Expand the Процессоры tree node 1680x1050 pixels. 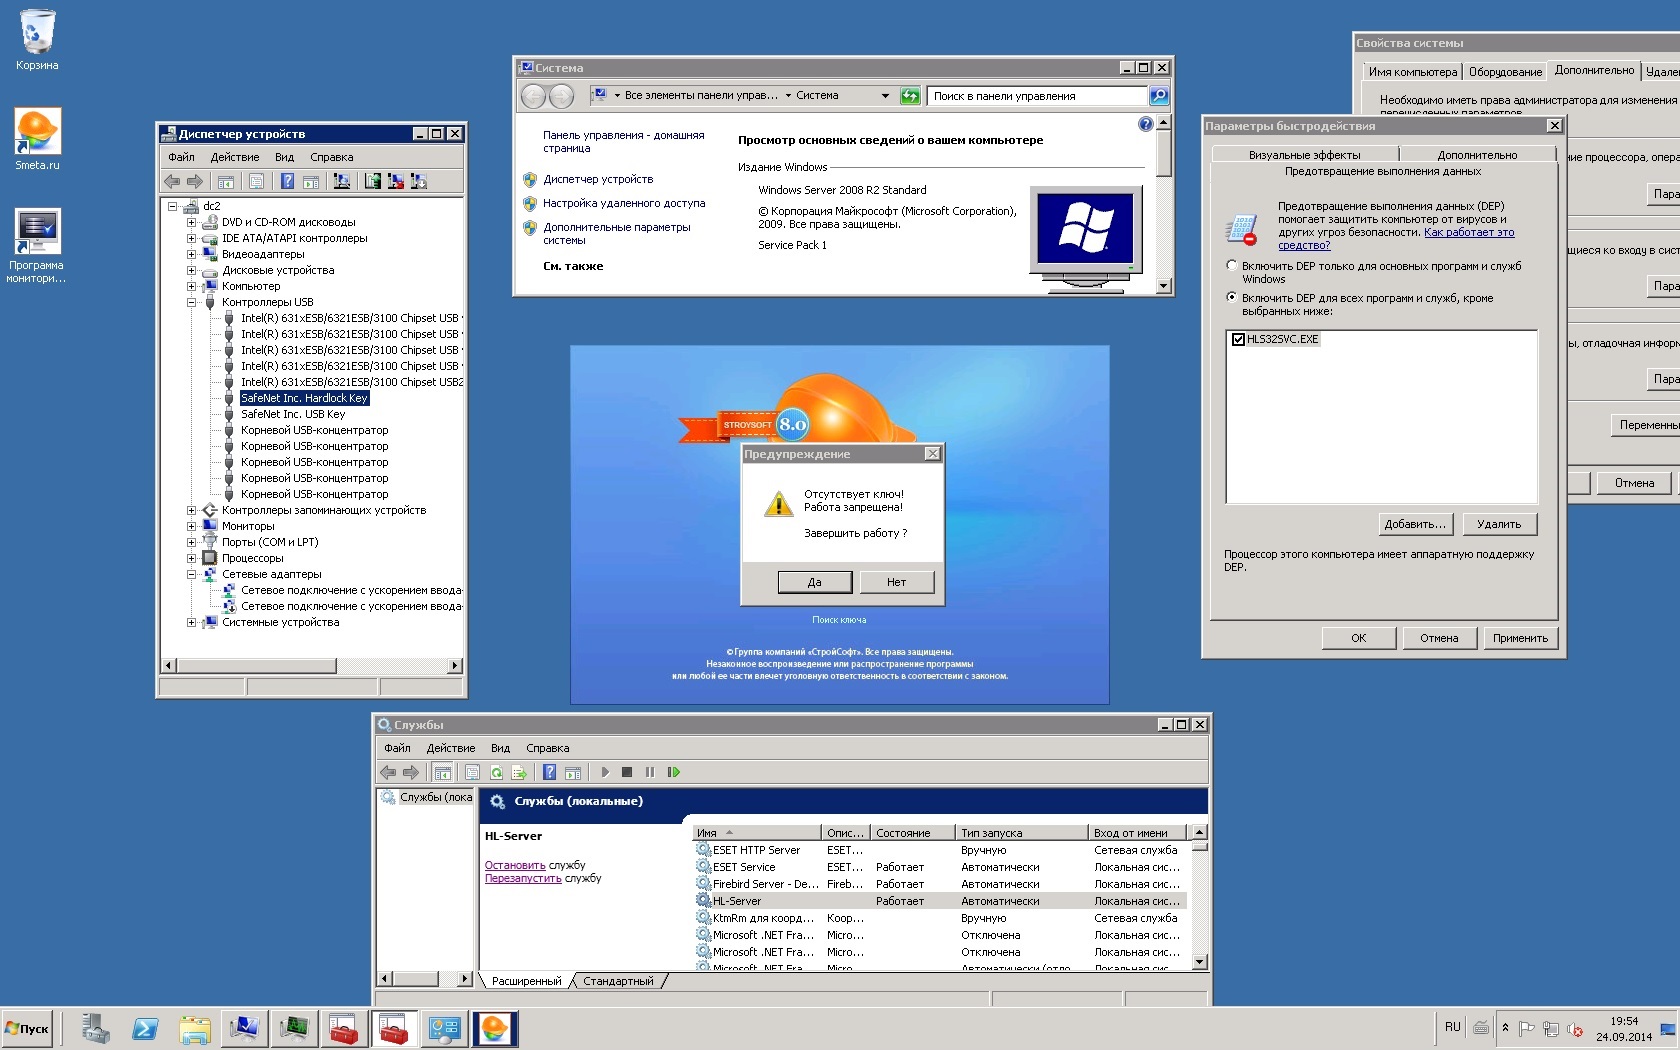[191, 558]
